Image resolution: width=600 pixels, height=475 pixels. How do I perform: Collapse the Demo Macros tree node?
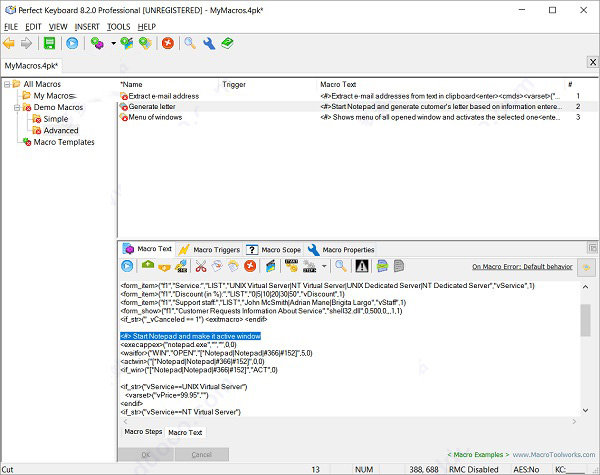pyautogui.click(x=17, y=108)
